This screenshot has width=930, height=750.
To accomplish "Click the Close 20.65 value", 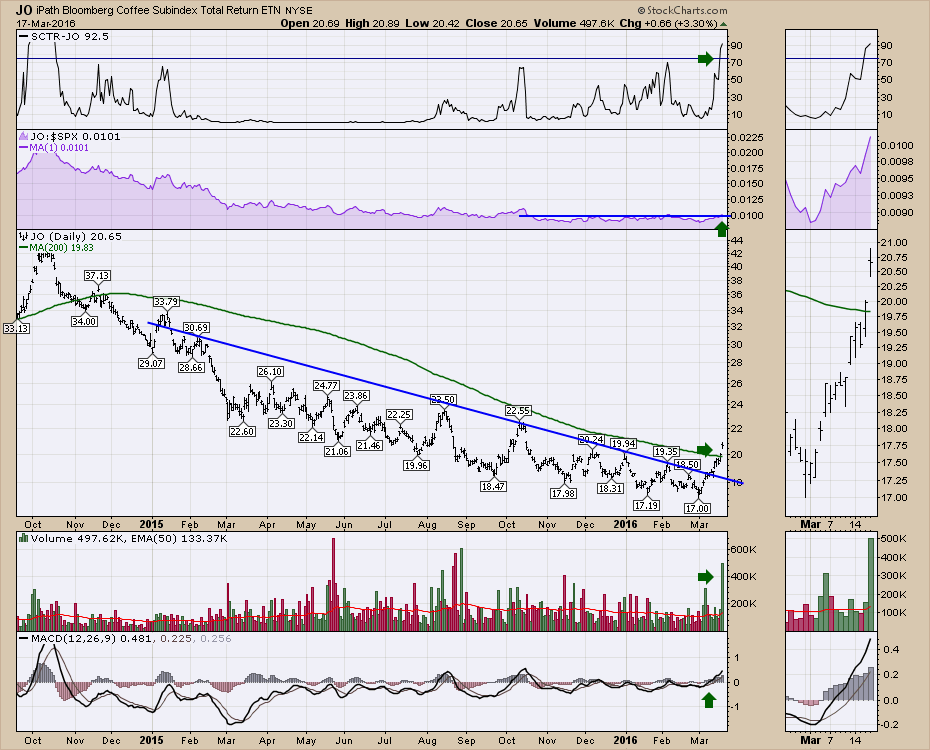I will click(496, 23).
